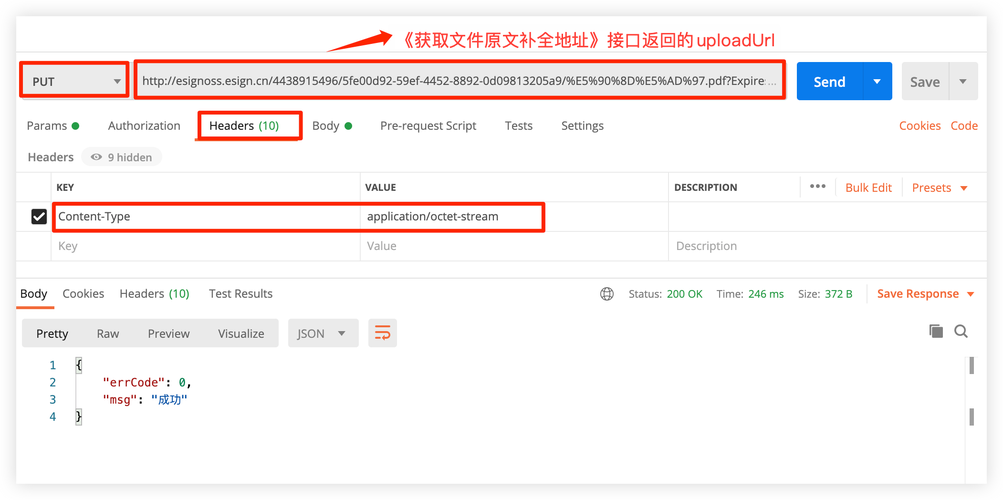Switch to Bulk Edit mode
Screen dimensions: 1003x500
868,187
